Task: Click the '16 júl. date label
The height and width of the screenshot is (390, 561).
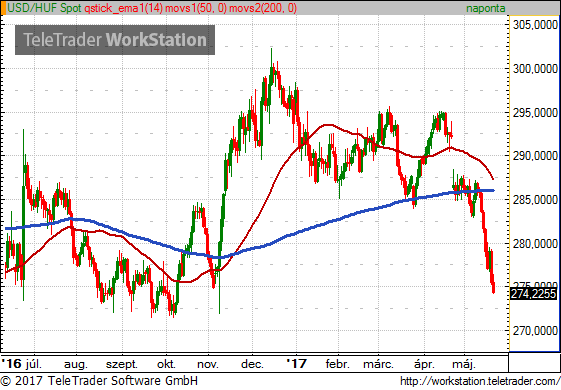Action: [x=21, y=364]
